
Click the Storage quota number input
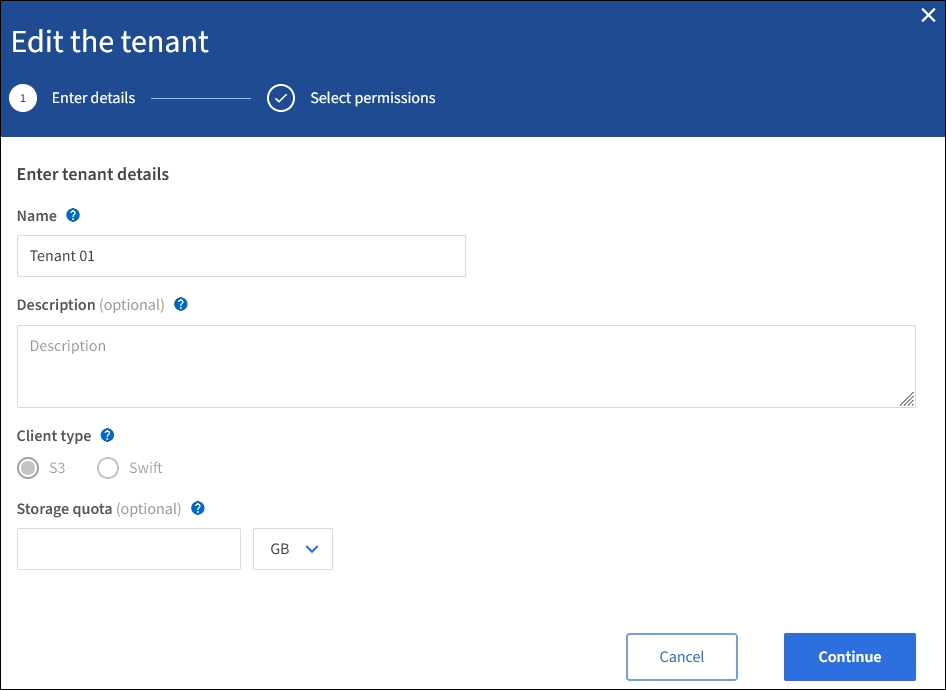tap(129, 549)
